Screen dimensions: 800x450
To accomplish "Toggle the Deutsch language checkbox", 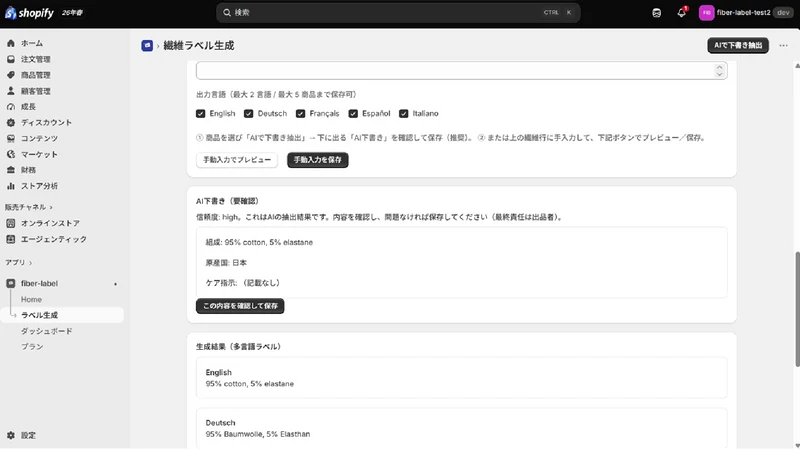I will pos(248,113).
